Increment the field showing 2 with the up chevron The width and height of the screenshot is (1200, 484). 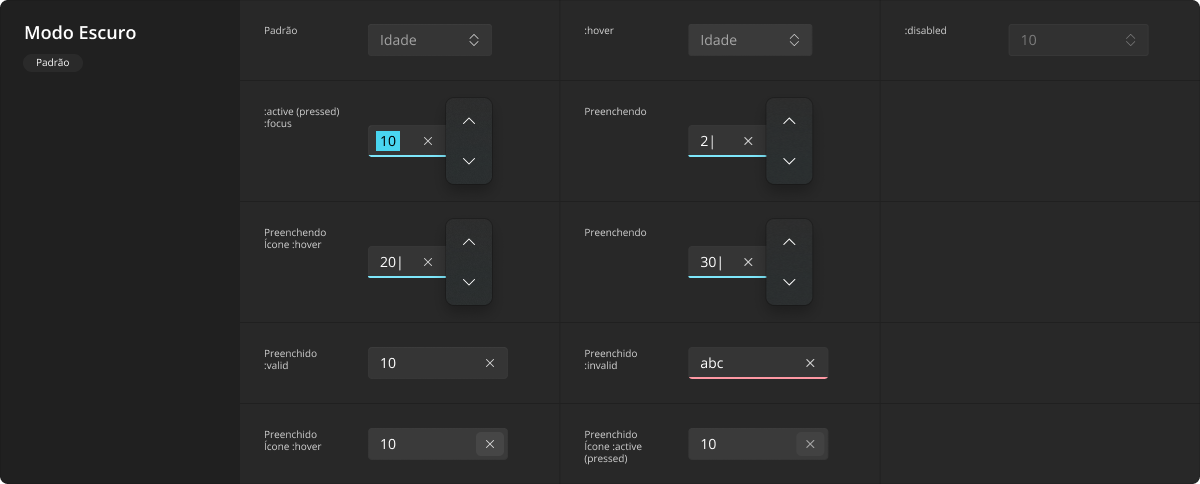point(789,121)
